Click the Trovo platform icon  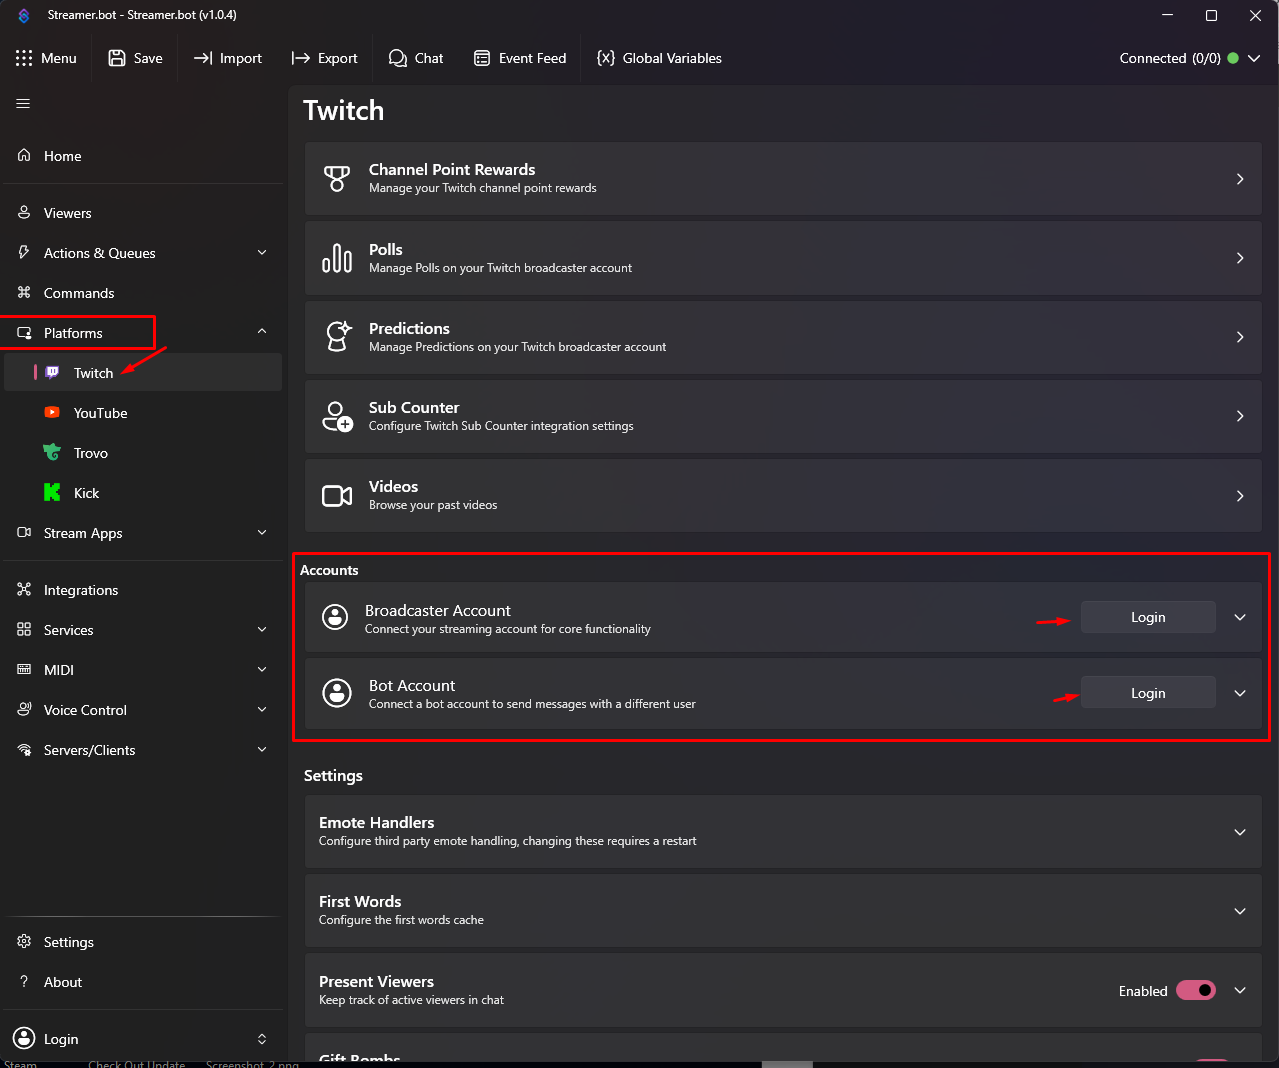52,452
